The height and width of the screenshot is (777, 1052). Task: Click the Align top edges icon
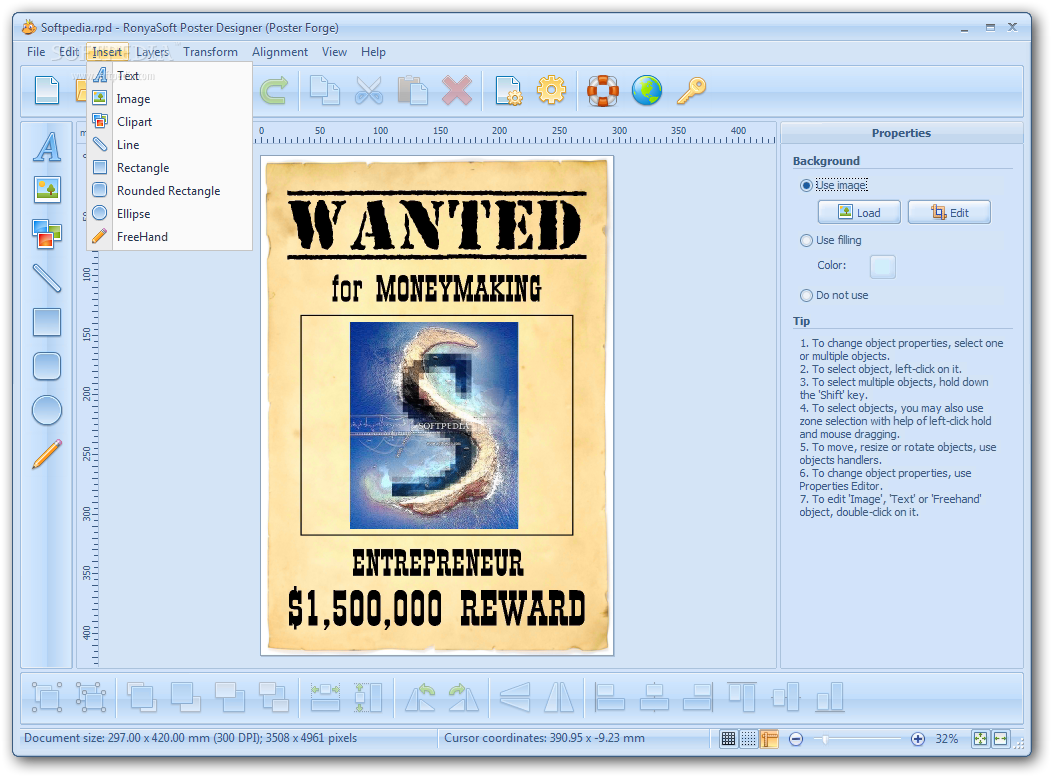point(742,697)
